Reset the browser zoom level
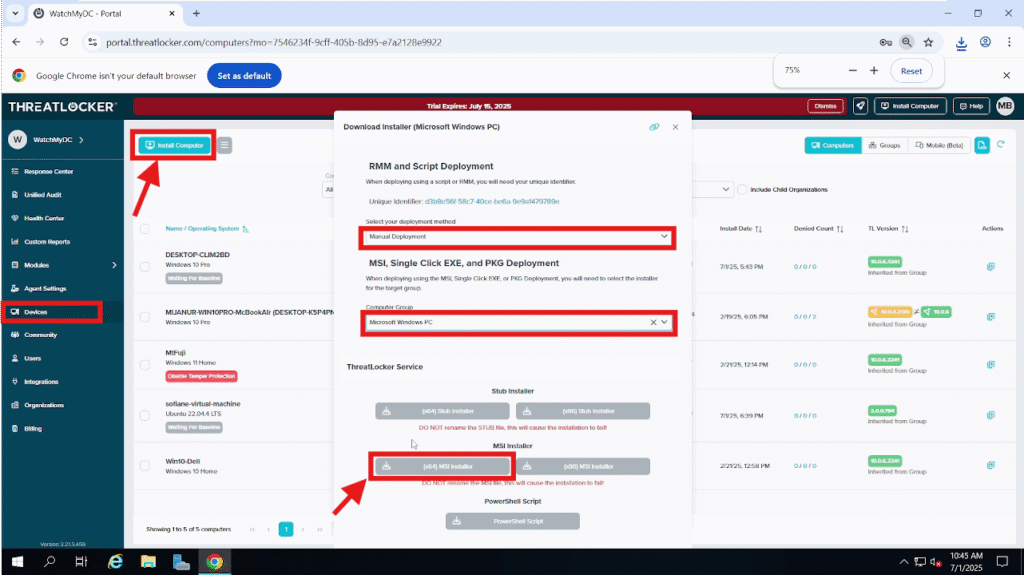Viewport: 1024px width, 575px height. coord(911,71)
